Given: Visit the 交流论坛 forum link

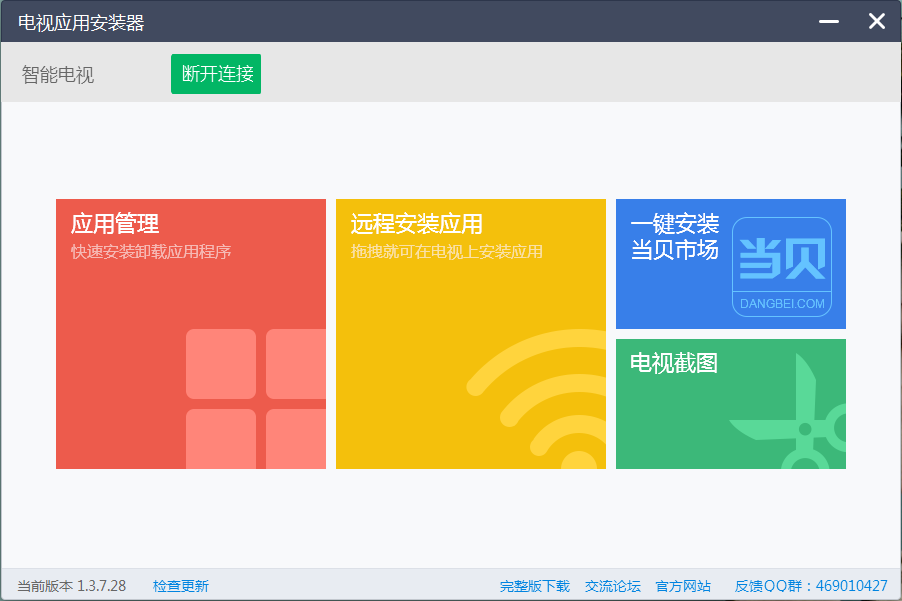Looking at the screenshot, I should [613, 585].
